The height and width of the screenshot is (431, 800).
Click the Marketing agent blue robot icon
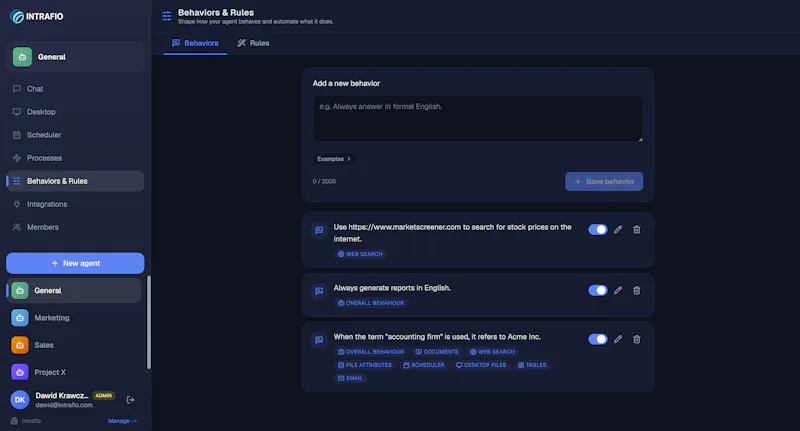click(x=19, y=318)
